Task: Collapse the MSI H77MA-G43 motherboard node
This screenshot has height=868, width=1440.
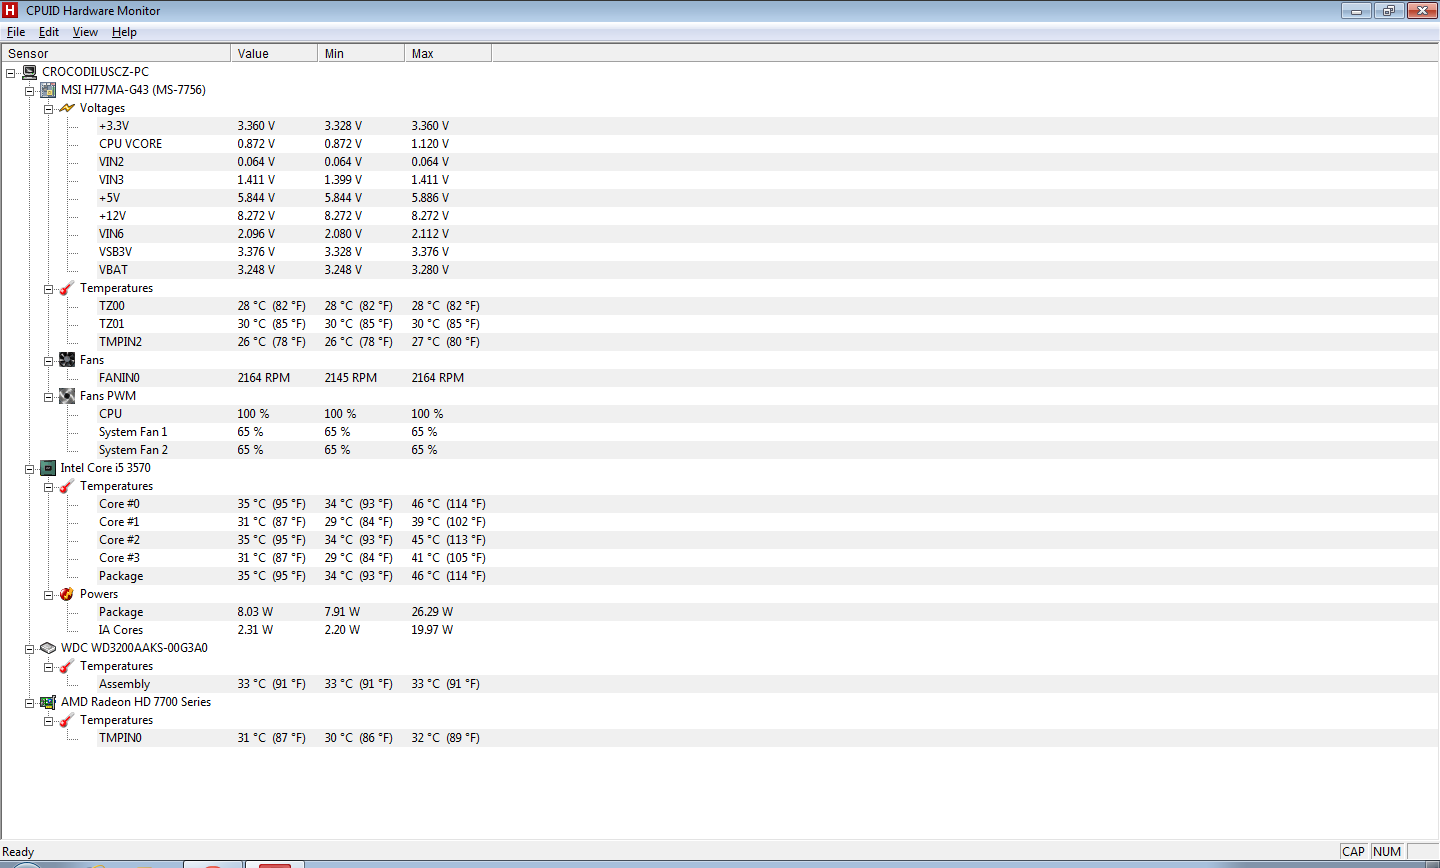Action: tap(30, 91)
